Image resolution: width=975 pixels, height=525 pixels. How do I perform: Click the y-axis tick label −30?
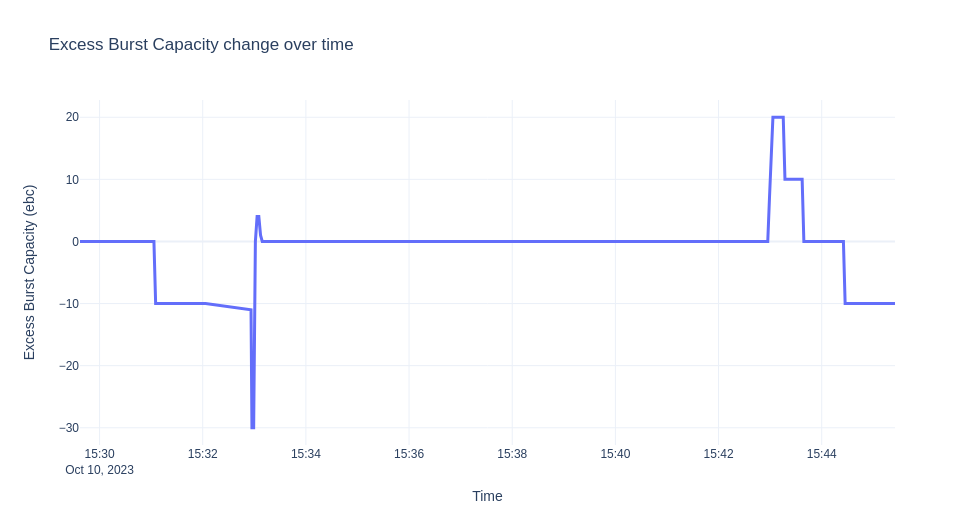tap(68, 428)
